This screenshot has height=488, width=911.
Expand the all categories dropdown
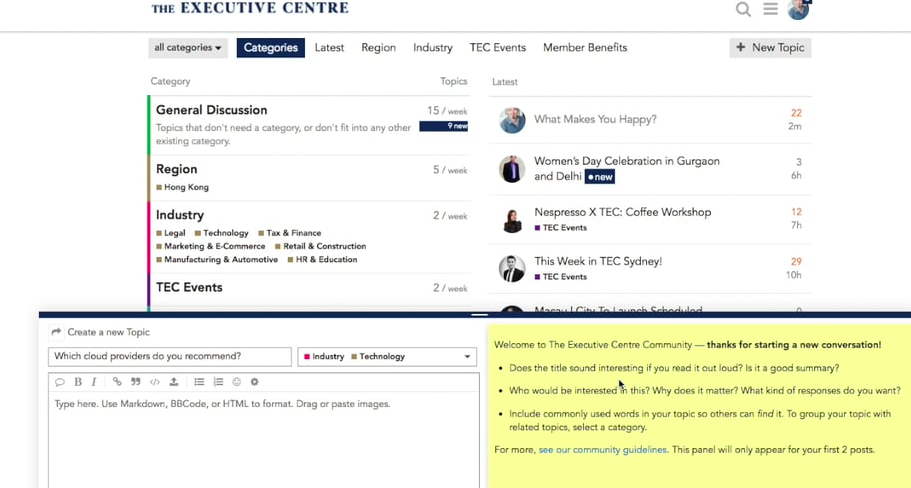188,48
